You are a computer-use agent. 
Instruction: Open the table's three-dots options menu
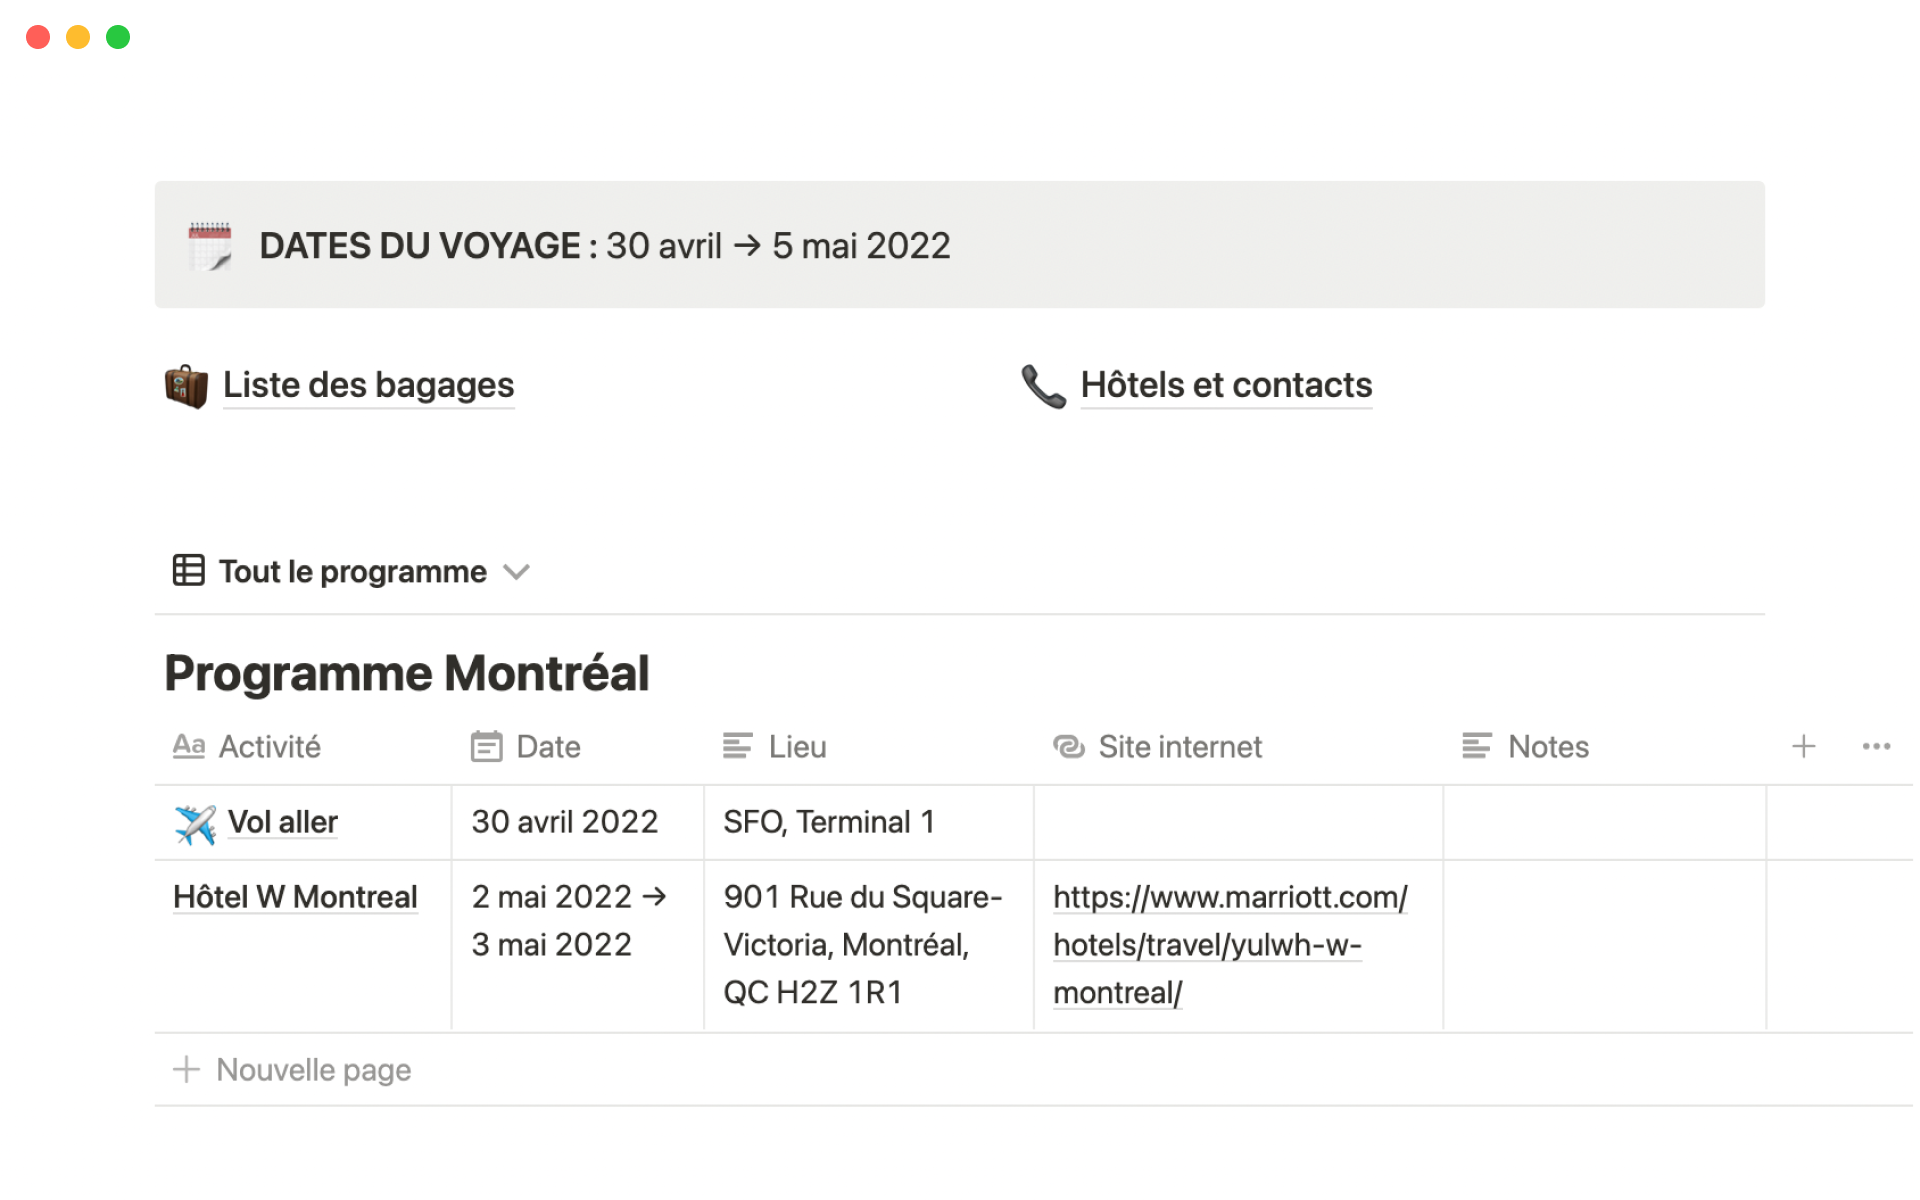[1875, 746]
